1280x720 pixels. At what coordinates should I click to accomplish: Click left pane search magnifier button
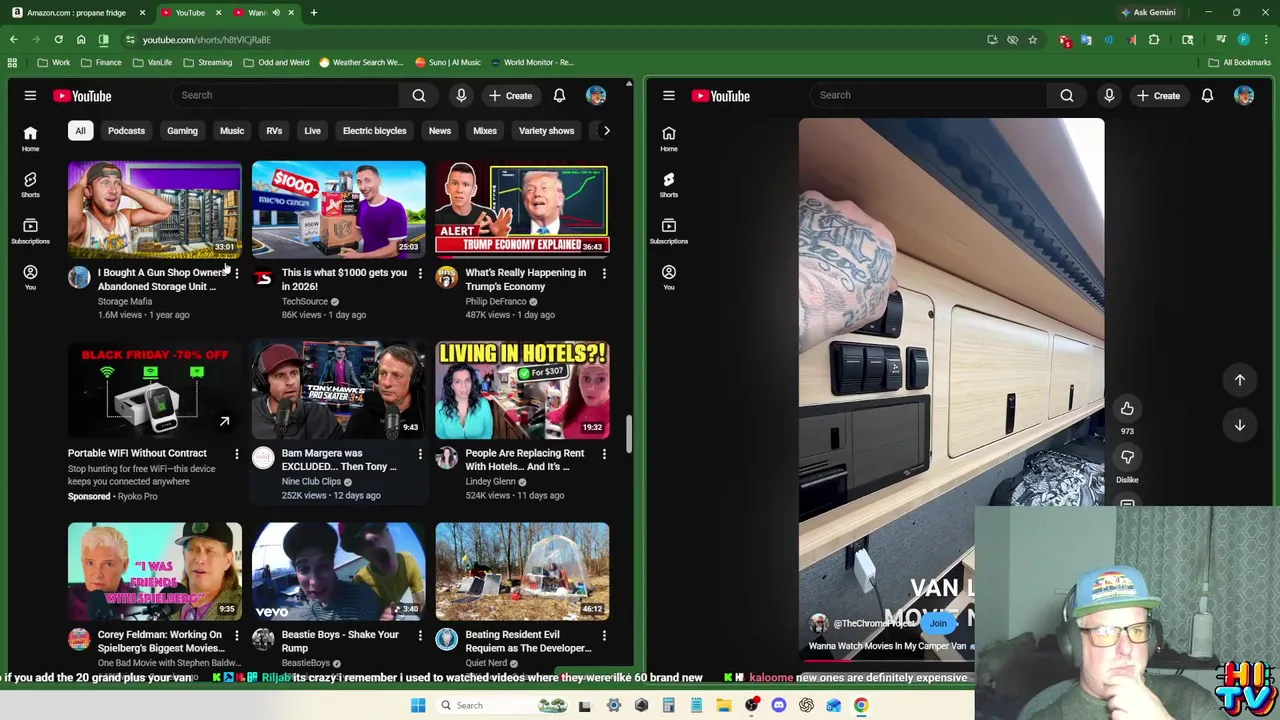click(x=419, y=96)
